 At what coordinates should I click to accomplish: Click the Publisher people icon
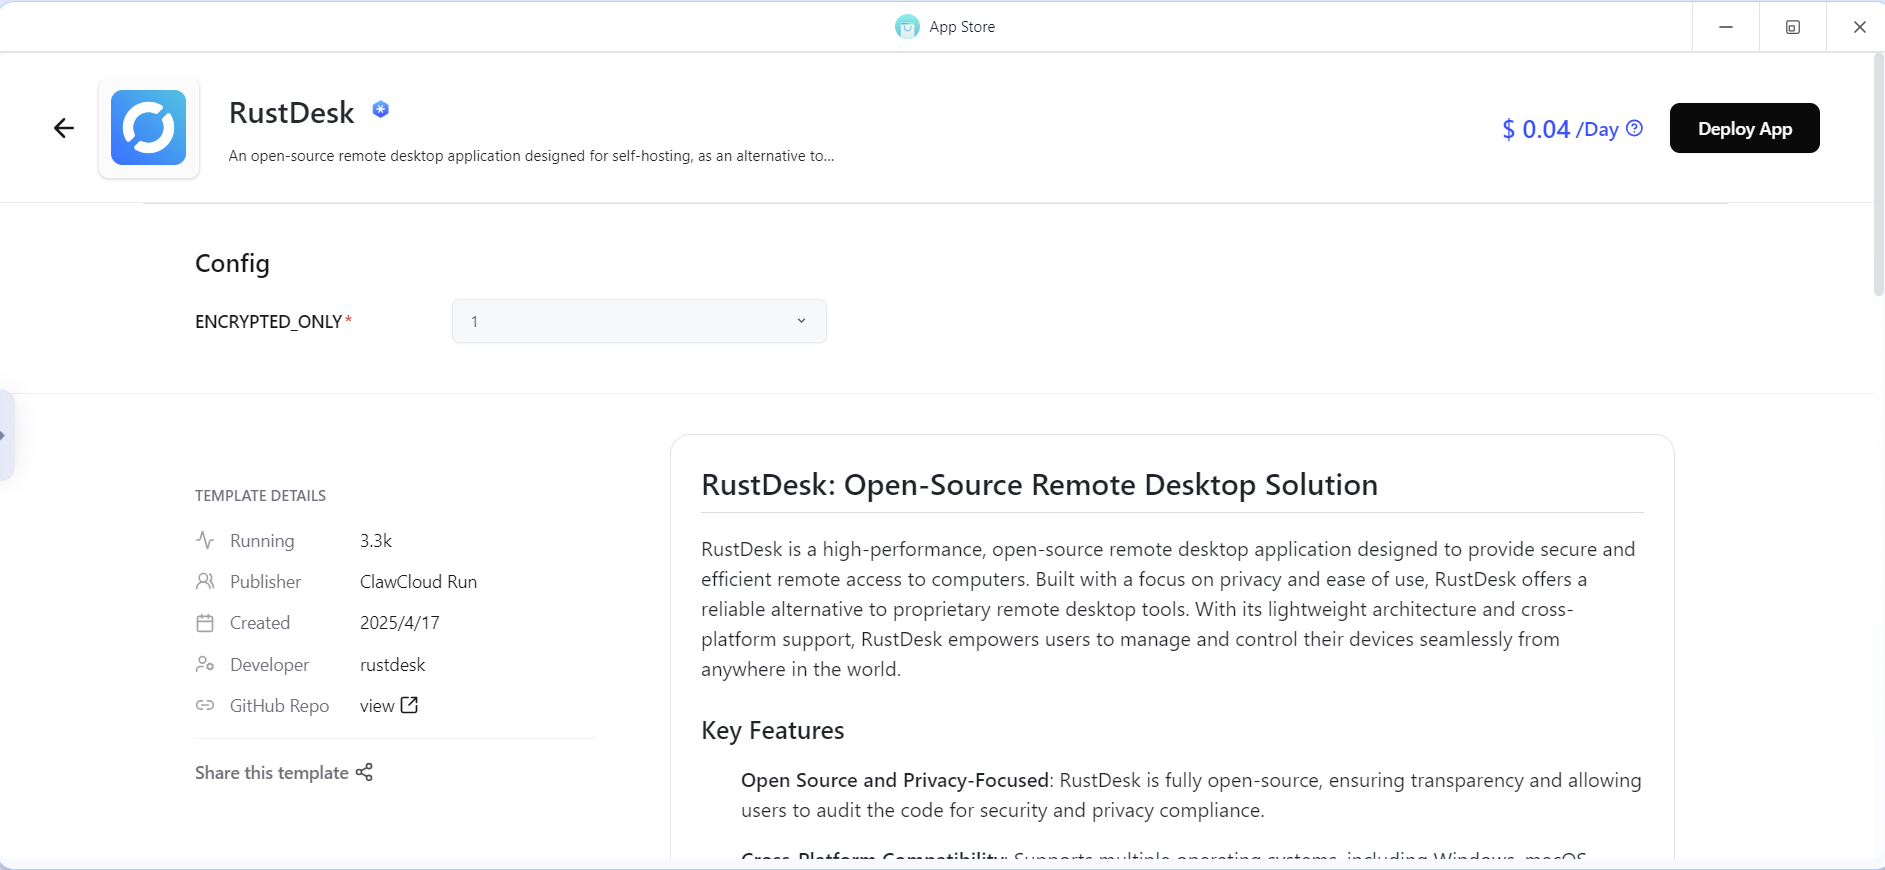pyautogui.click(x=205, y=582)
